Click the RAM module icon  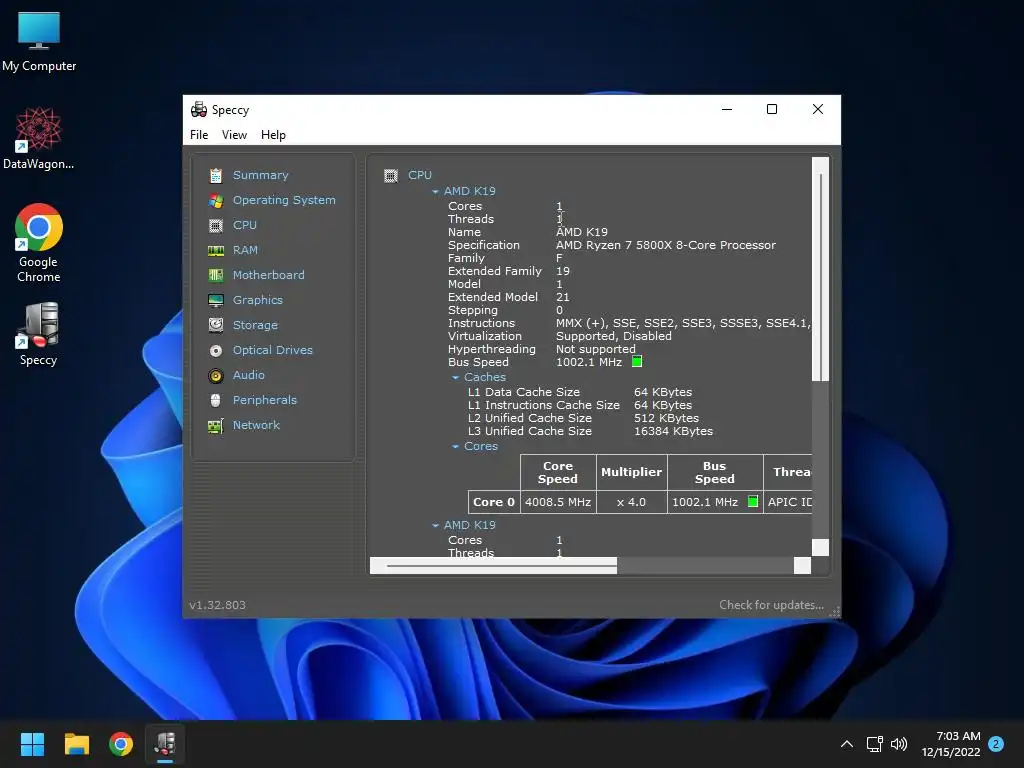216,250
